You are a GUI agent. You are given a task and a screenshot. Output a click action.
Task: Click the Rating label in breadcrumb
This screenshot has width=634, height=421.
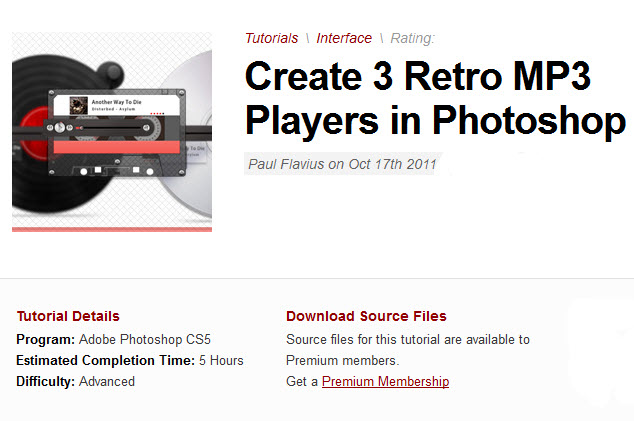412,38
